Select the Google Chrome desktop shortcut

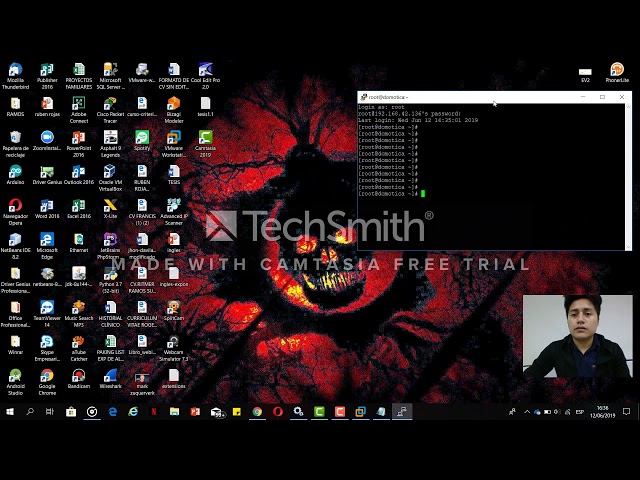[x=47, y=382]
